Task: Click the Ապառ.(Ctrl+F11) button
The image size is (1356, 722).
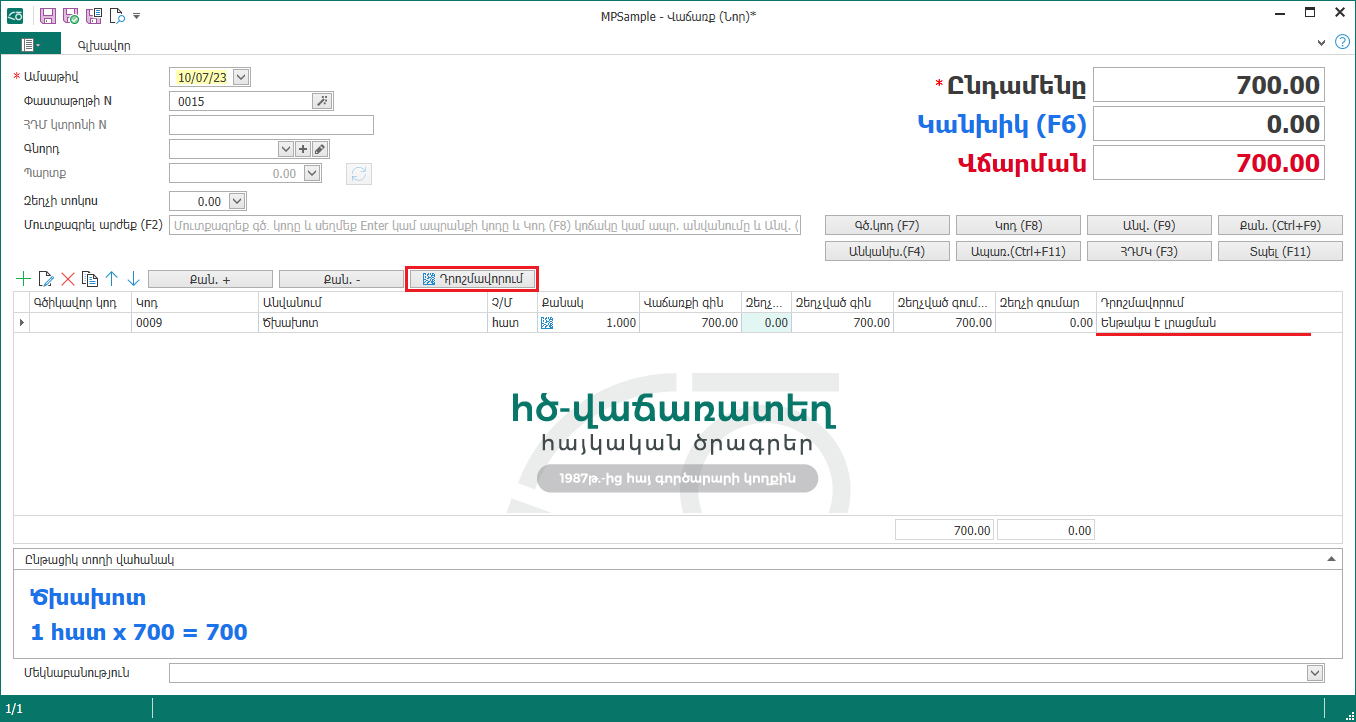Action: point(1018,251)
